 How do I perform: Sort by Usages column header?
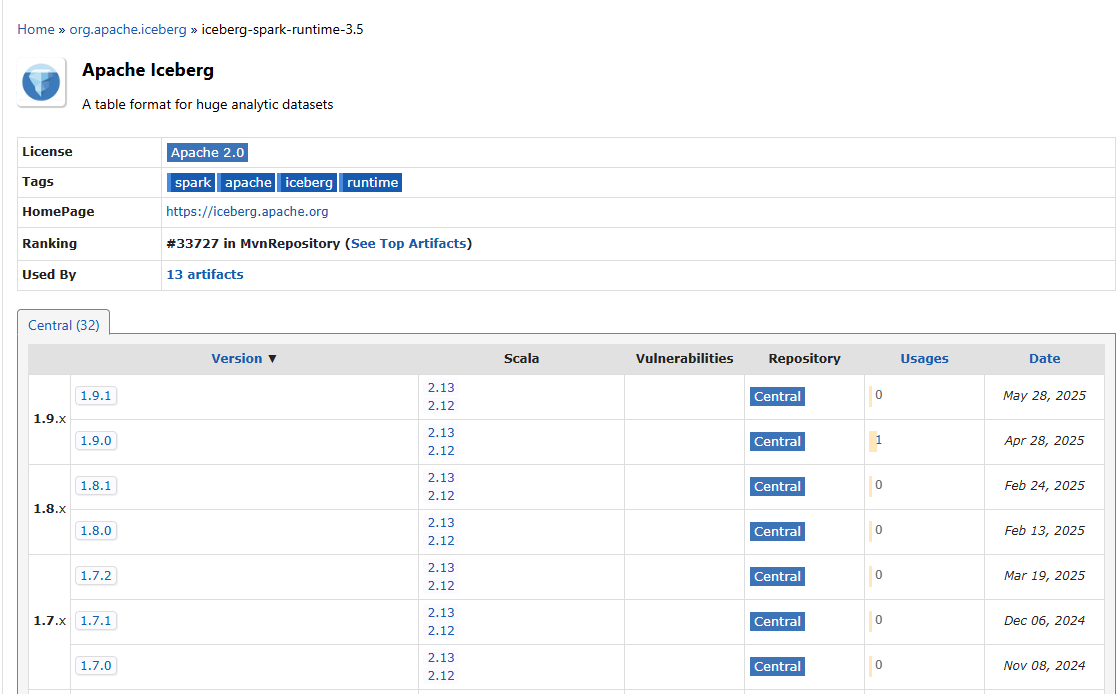pos(924,358)
